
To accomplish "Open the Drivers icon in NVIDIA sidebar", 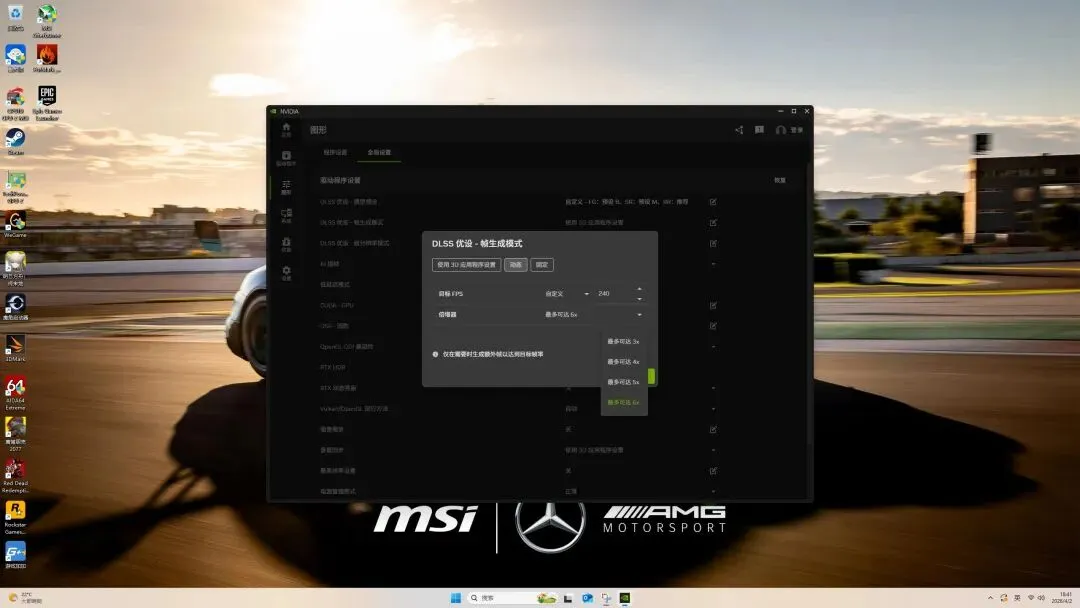I will 286,158.
